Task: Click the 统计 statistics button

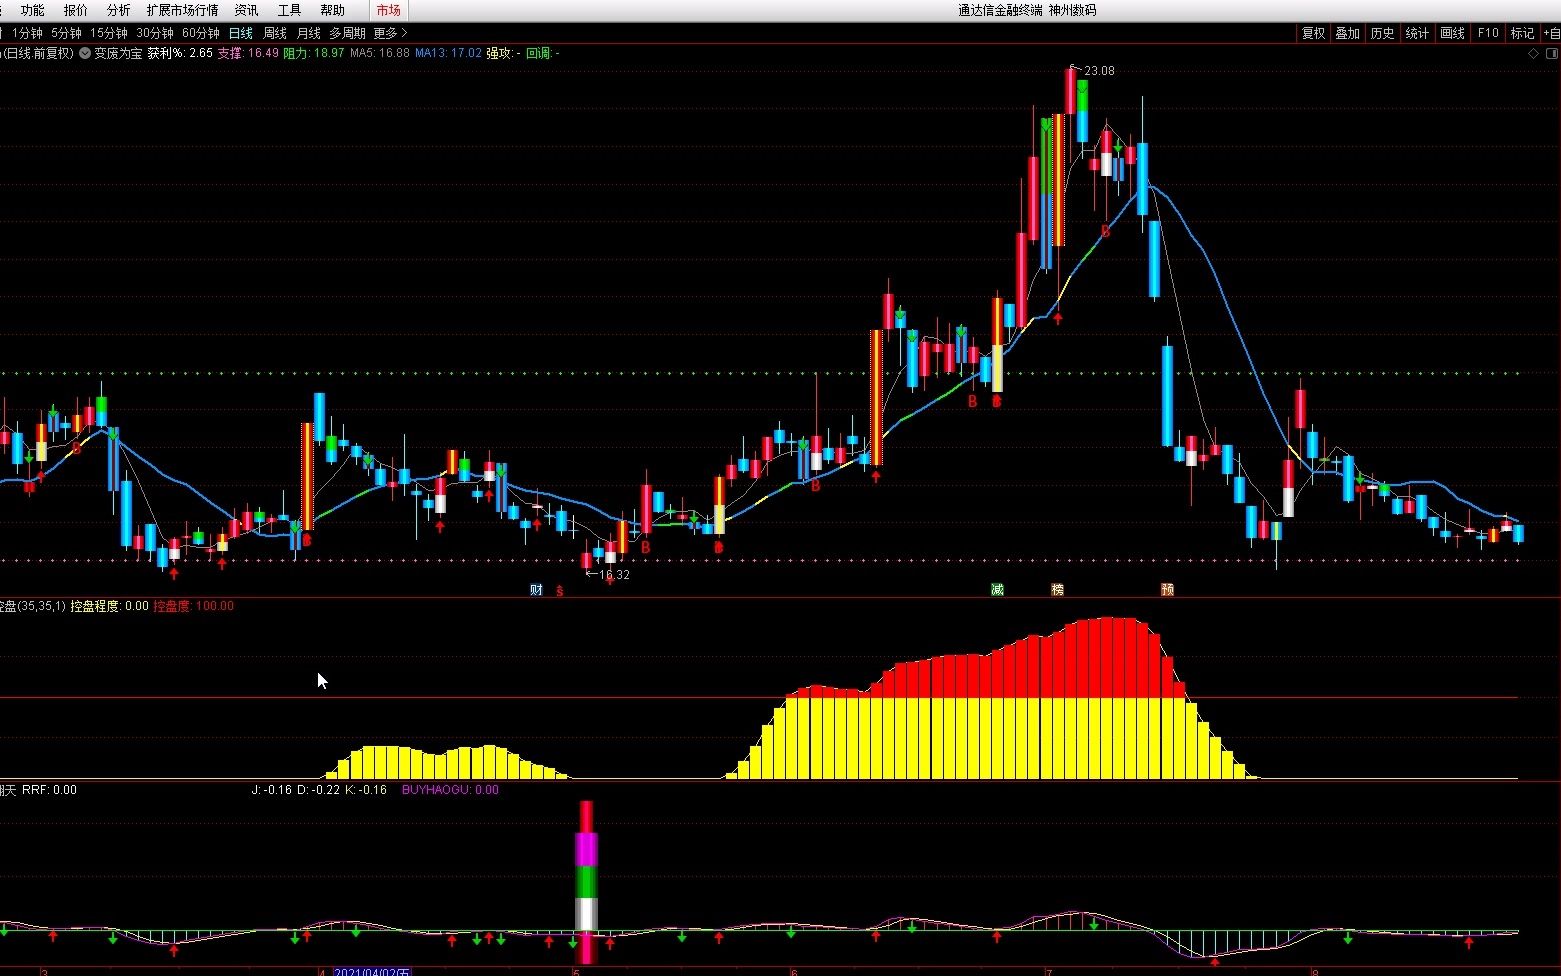Action: [x=1418, y=33]
